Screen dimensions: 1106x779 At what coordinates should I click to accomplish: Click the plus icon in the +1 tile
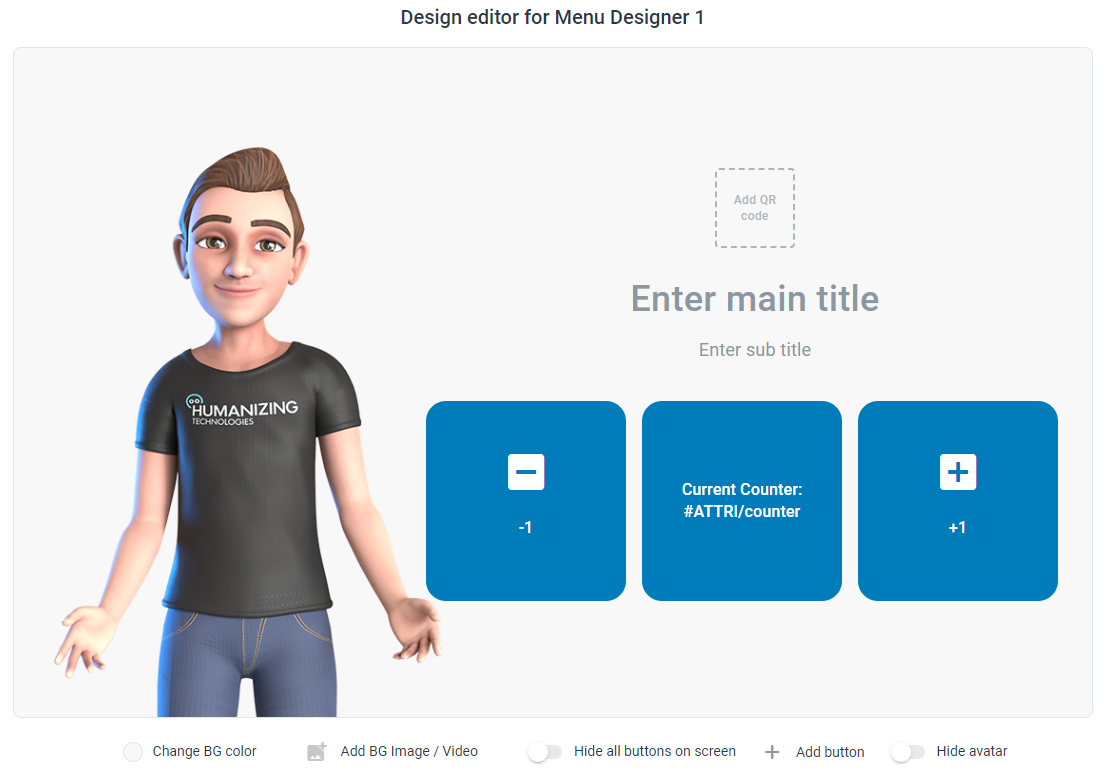click(957, 472)
